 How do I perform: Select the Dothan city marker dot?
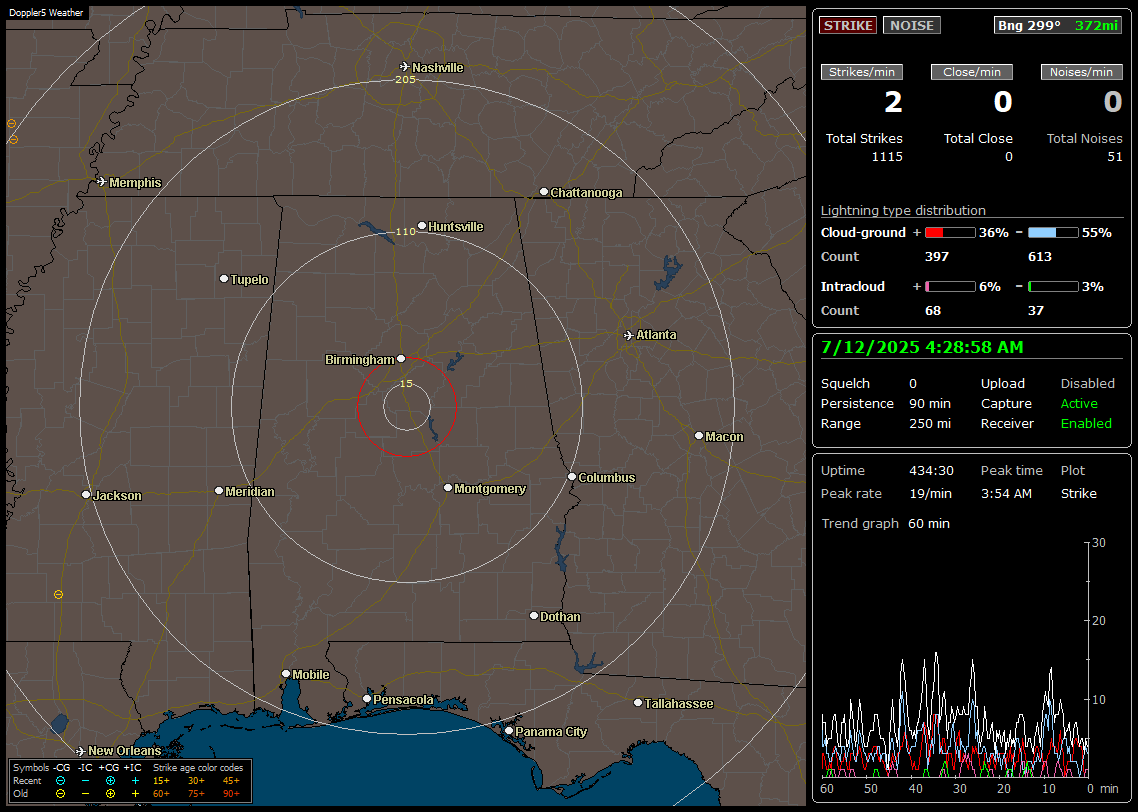tap(533, 615)
